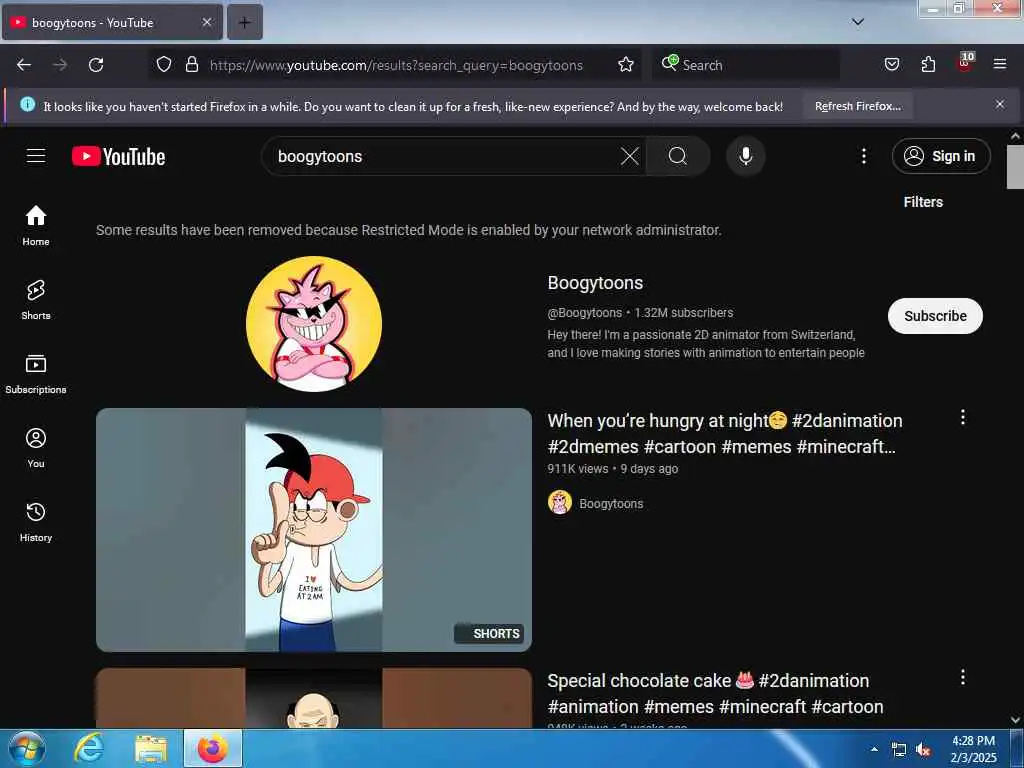
Task: Open small Boogytoons avatar under first video
Action: point(560,503)
